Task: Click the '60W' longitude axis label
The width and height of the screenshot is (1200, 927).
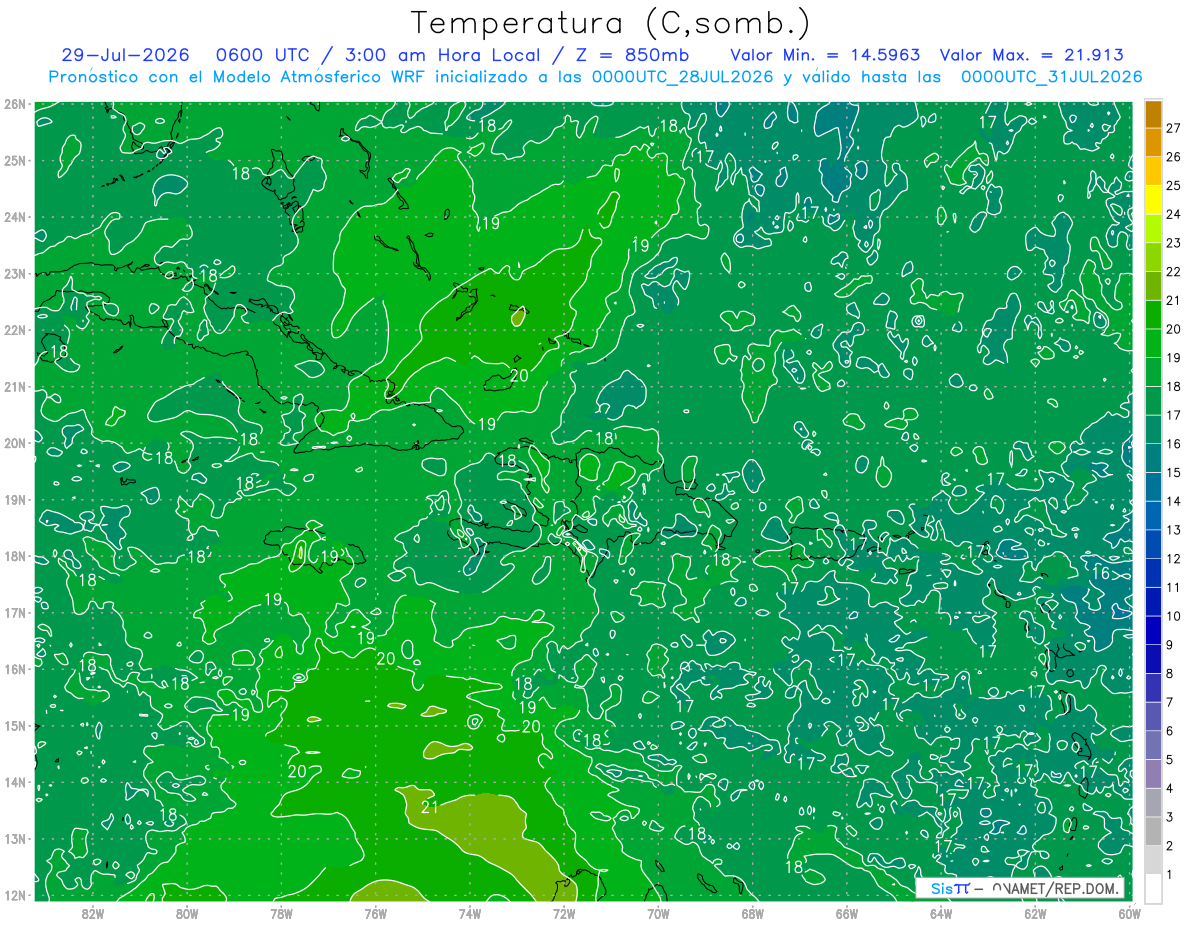Action: [1129, 913]
